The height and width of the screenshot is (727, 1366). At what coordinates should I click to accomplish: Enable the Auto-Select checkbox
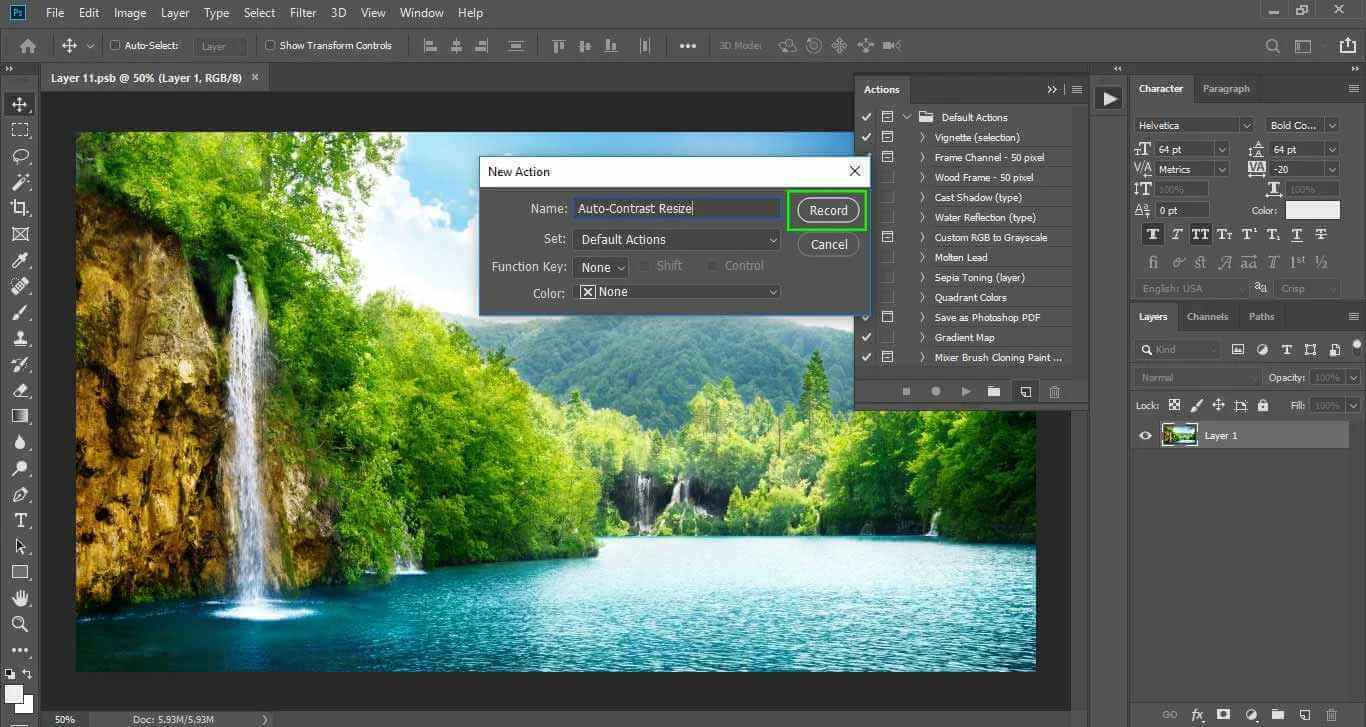115,45
